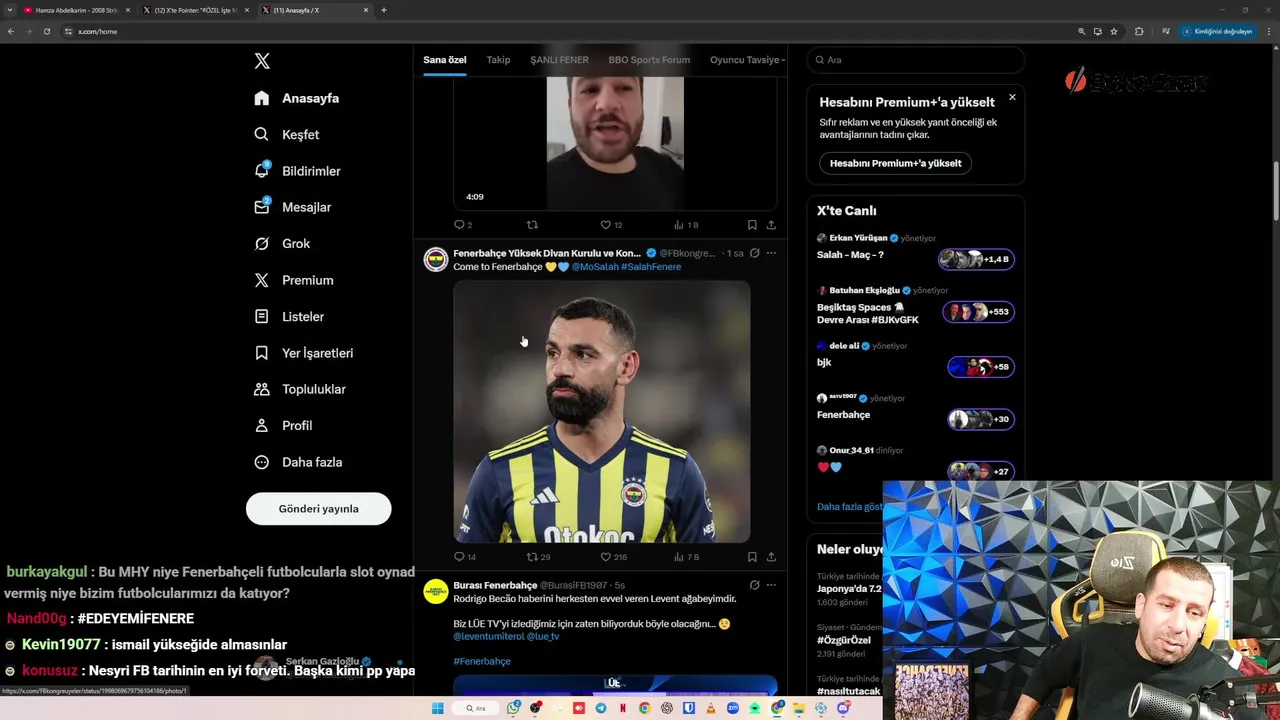Bookmark this page with the star icon

click(x=1114, y=31)
